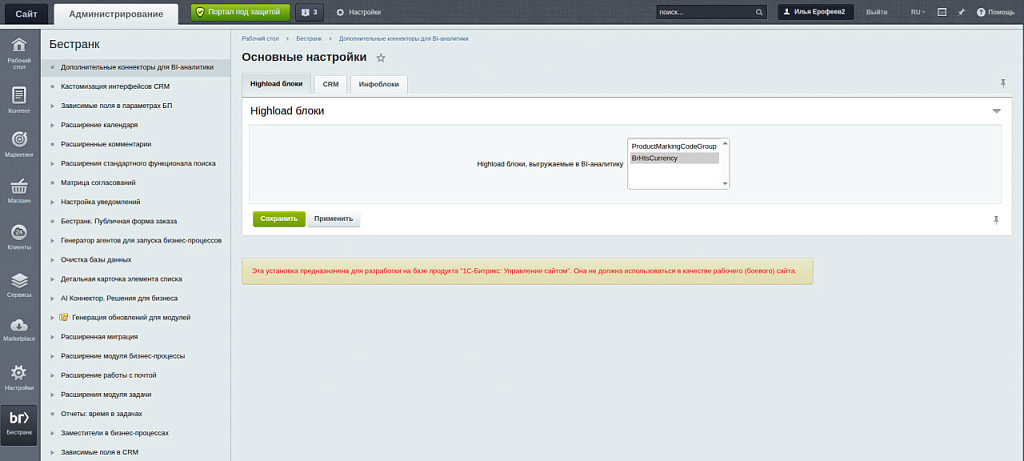Open the RU language dropdown
1024x461 pixels.
pyautogui.click(x=917, y=12)
